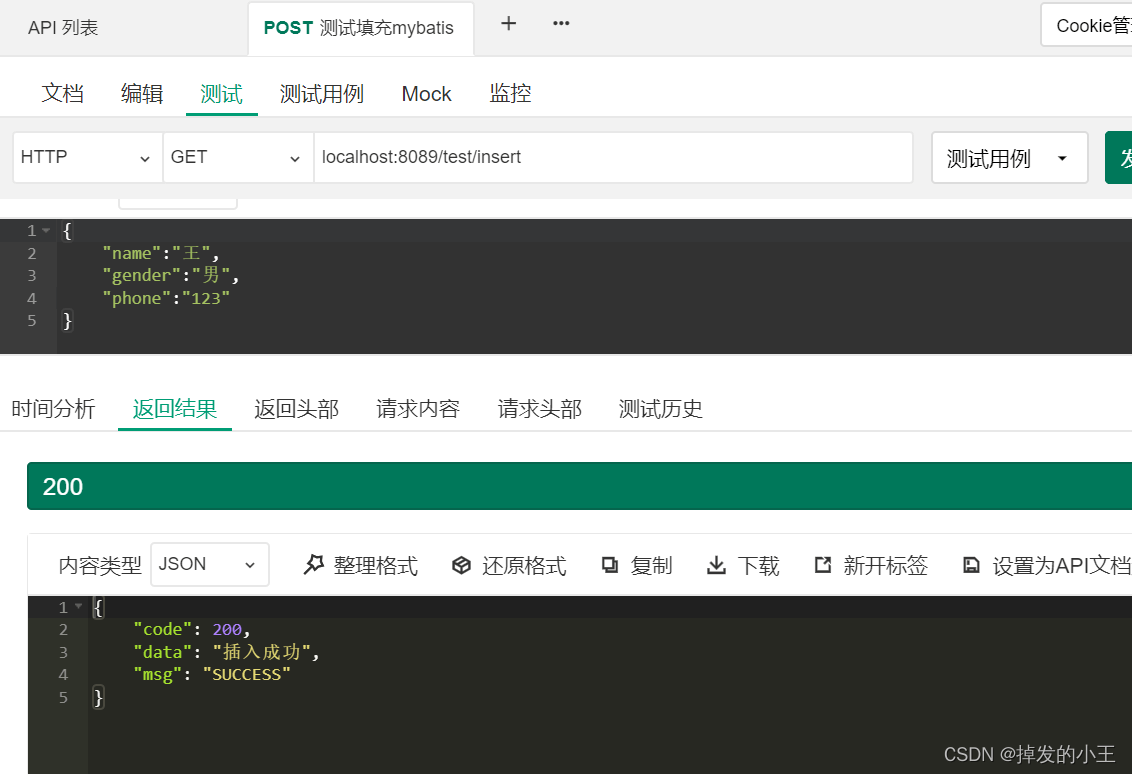Open the 监控 tab
1132x774 pixels.
(x=510, y=93)
